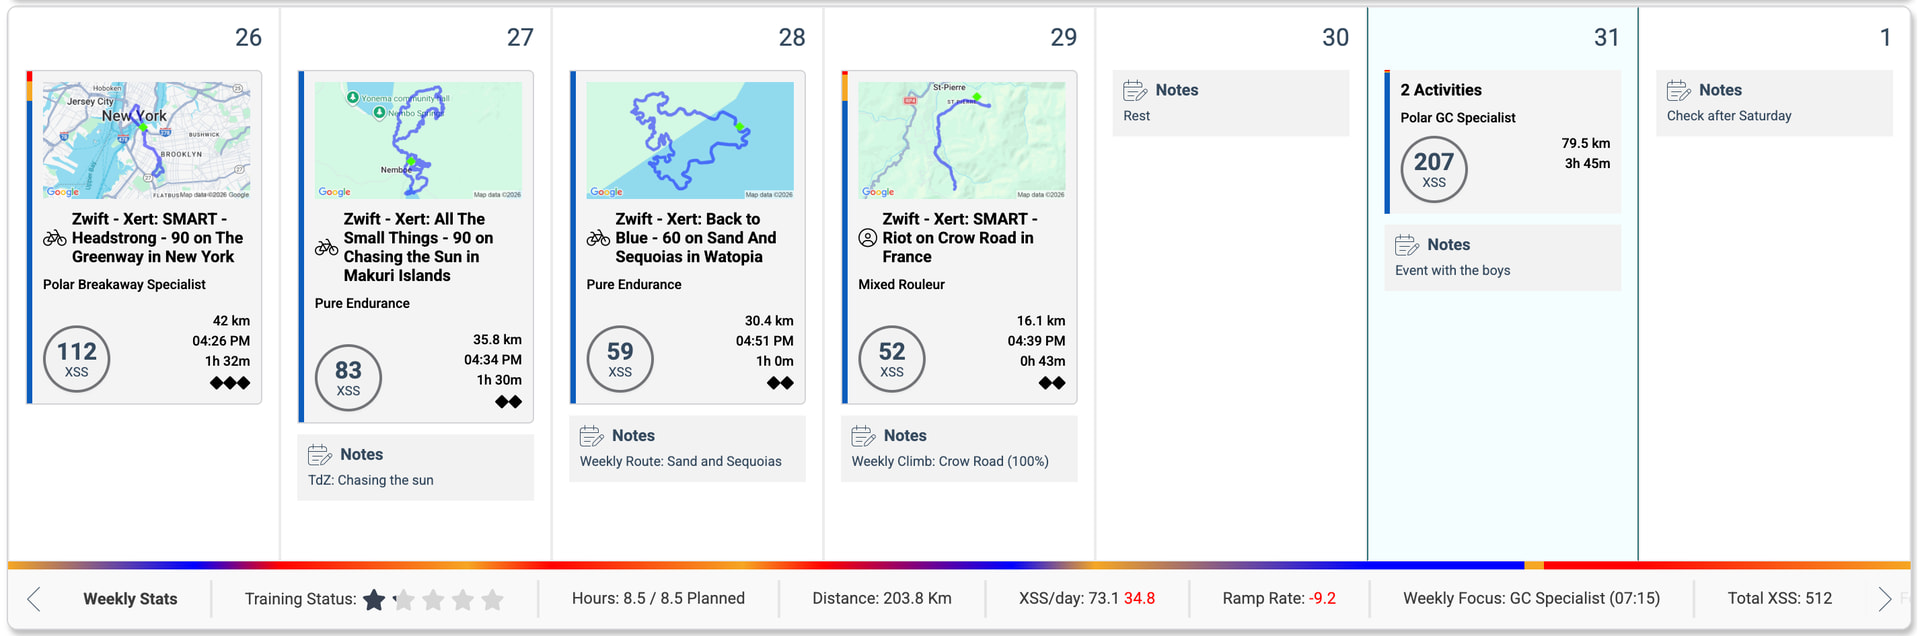The image size is (1920, 636).
Task: Select the Weekly Stats label
Action: click(130, 599)
